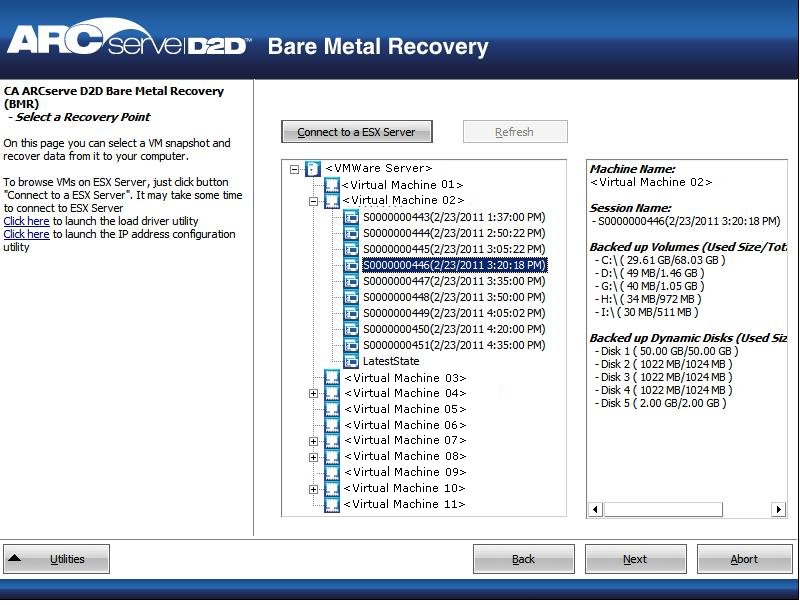The width and height of the screenshot is (800, 605).
Task: Select Virtual Machine 03 label
Action: 405,378
